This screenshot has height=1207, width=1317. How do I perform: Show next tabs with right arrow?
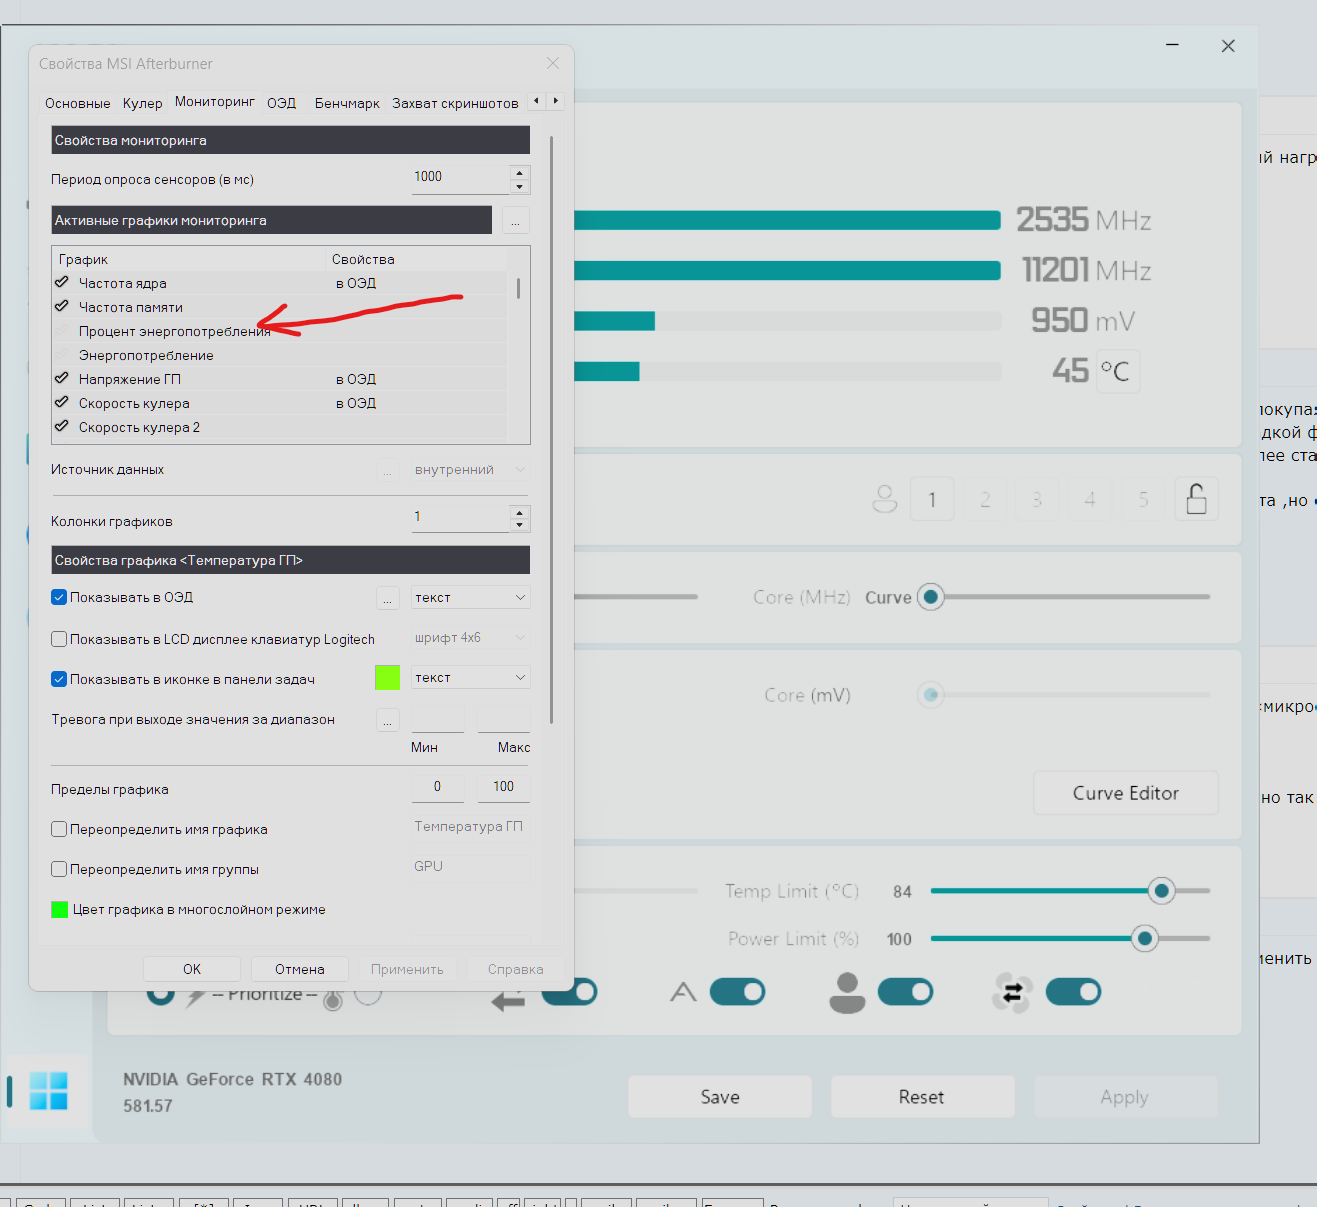click(556, 101)
